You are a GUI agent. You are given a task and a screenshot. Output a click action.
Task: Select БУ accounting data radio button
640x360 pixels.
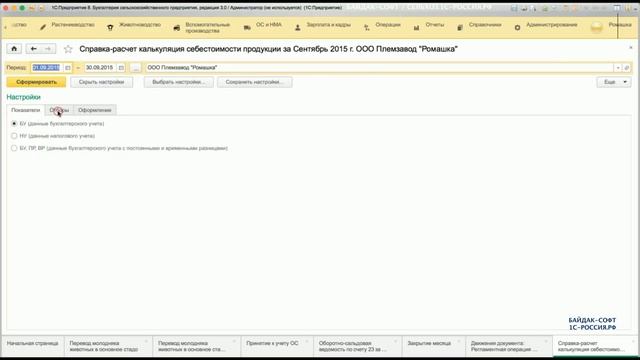(14, 123)
